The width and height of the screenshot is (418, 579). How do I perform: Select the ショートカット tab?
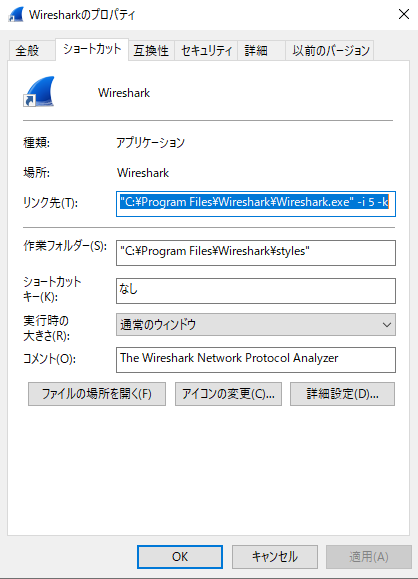click(x=92, y=49)
